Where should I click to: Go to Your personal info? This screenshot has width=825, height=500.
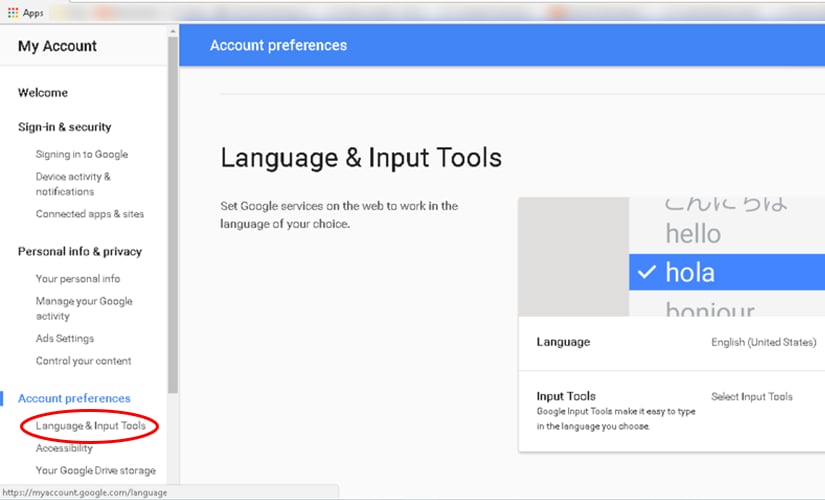click(78, 278)
